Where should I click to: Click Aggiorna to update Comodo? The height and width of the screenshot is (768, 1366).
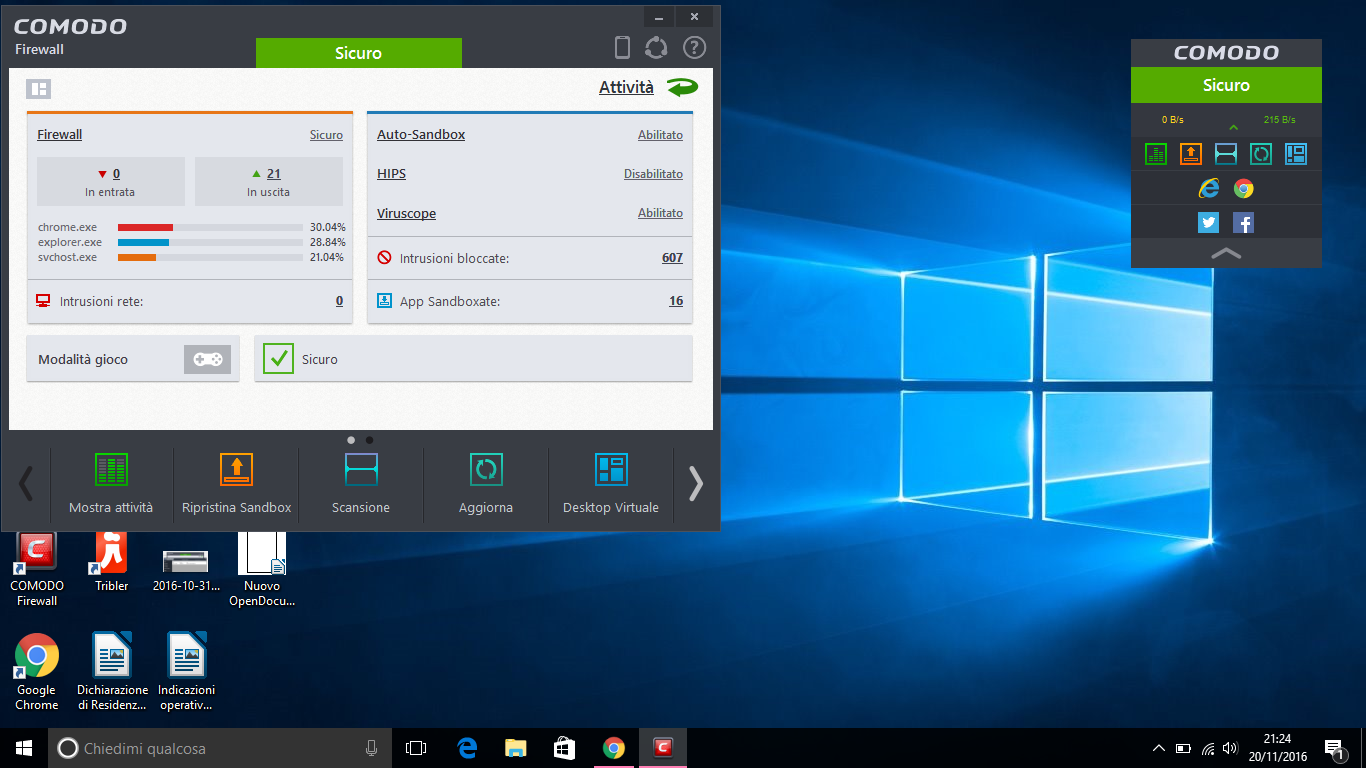click(485, 470)
